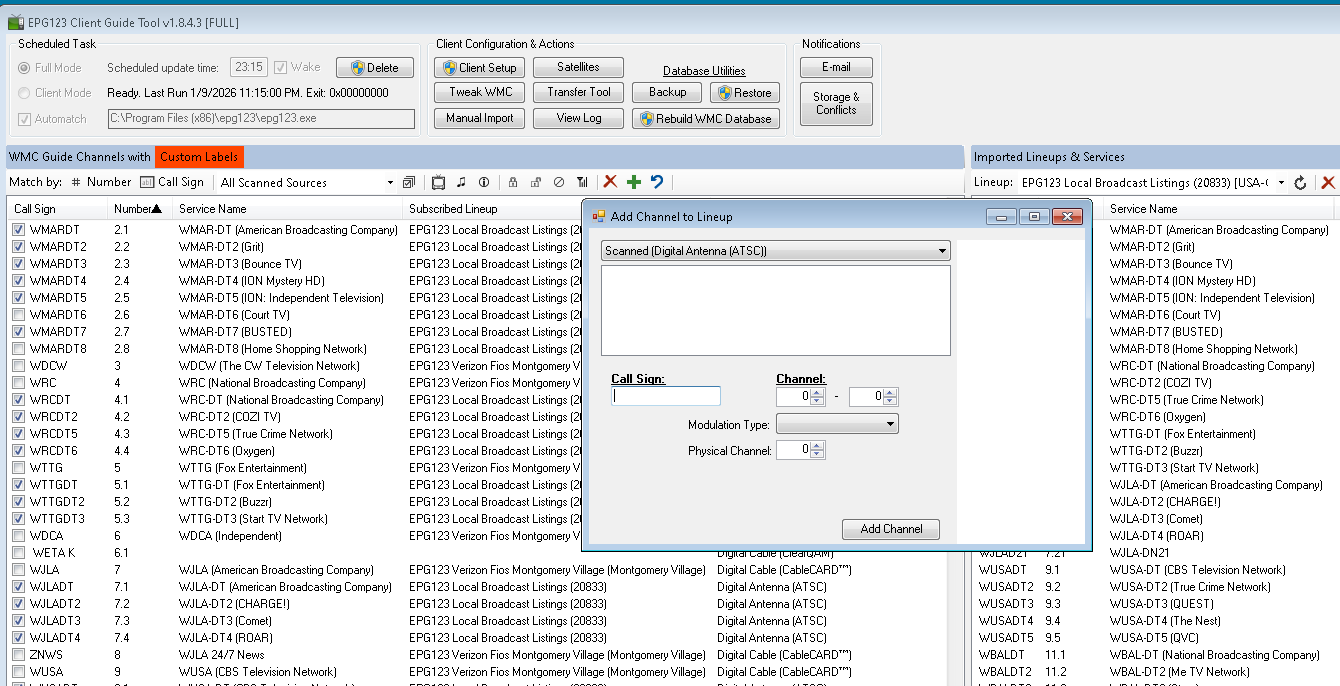Toggle the WMARDT6 channel checkbox
The height and width of the screenshot is (686, 1340).
pos(19,315)
